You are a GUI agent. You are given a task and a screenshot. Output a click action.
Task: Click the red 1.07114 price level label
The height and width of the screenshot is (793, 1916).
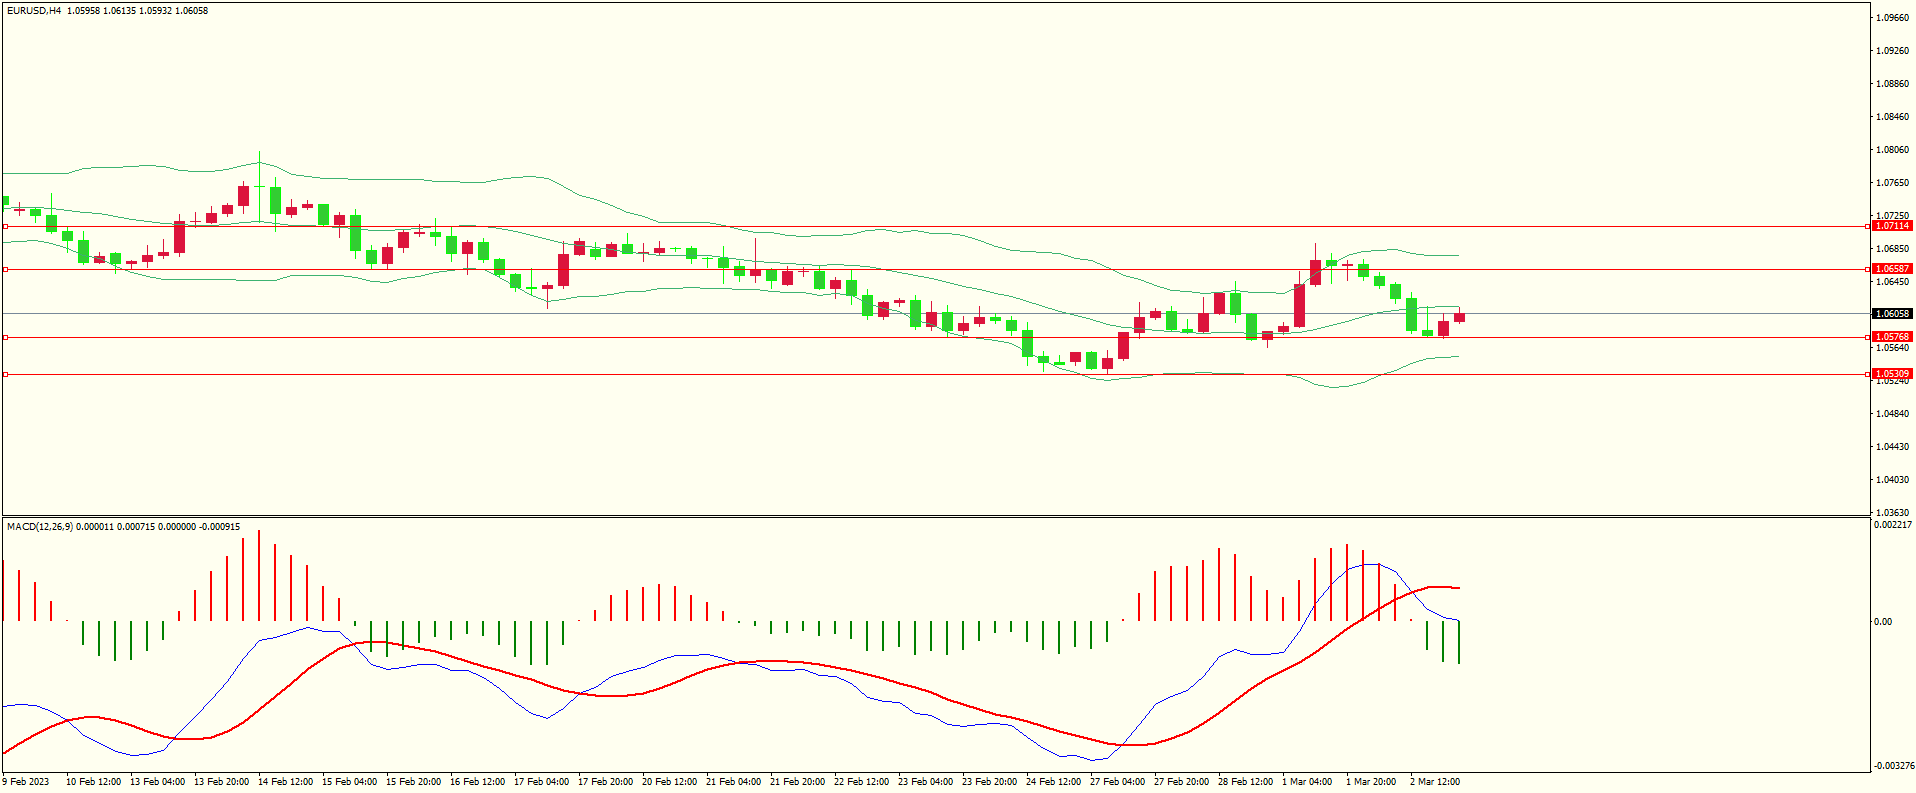coord(1891,226)
